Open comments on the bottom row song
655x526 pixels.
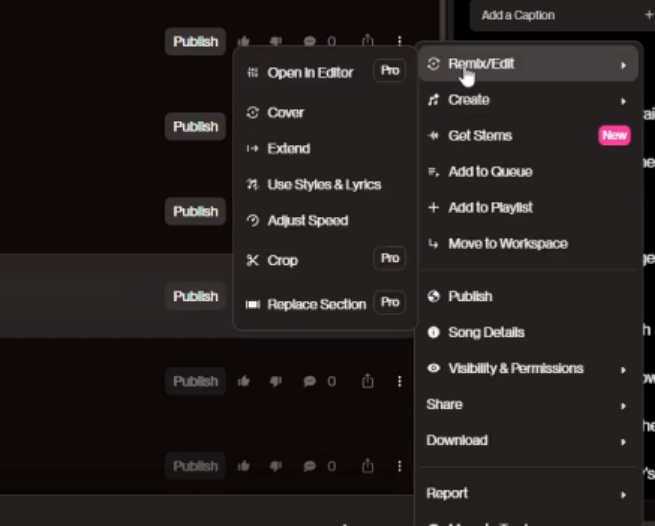pyautogui.click(x=309, y=466)
